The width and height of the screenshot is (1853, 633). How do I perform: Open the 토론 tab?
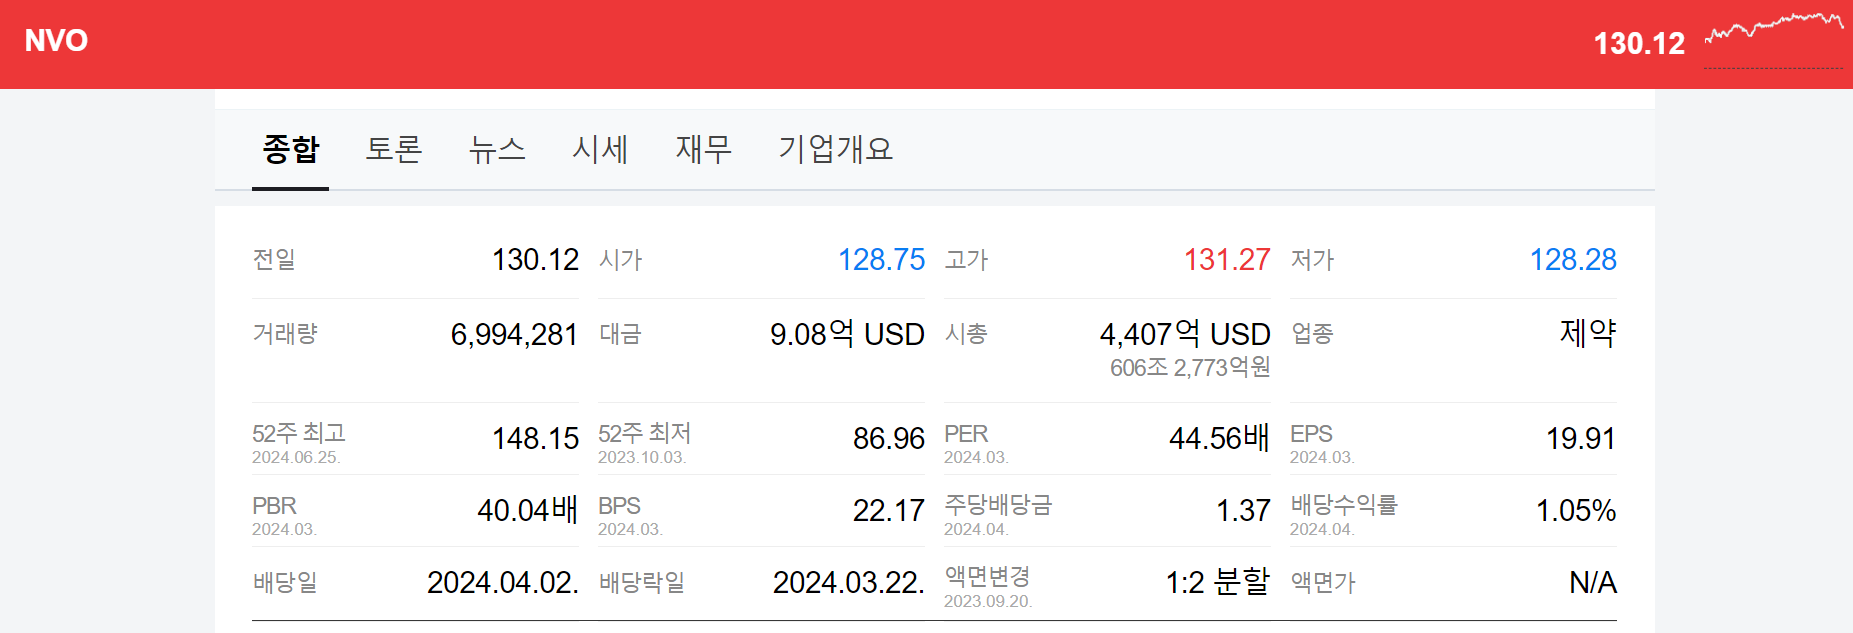pyautogui.click(x=394, y=149)
